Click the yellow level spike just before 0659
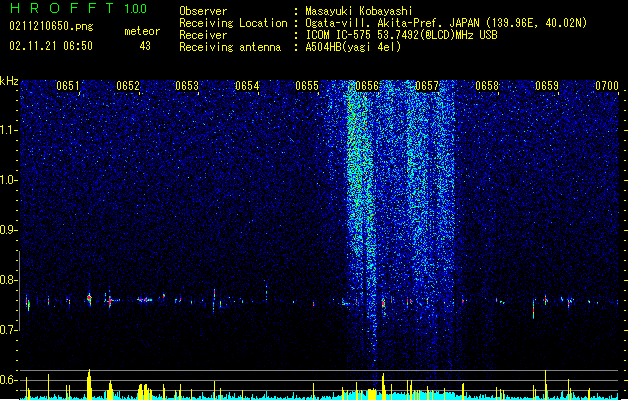 click(x=546, y=385)
